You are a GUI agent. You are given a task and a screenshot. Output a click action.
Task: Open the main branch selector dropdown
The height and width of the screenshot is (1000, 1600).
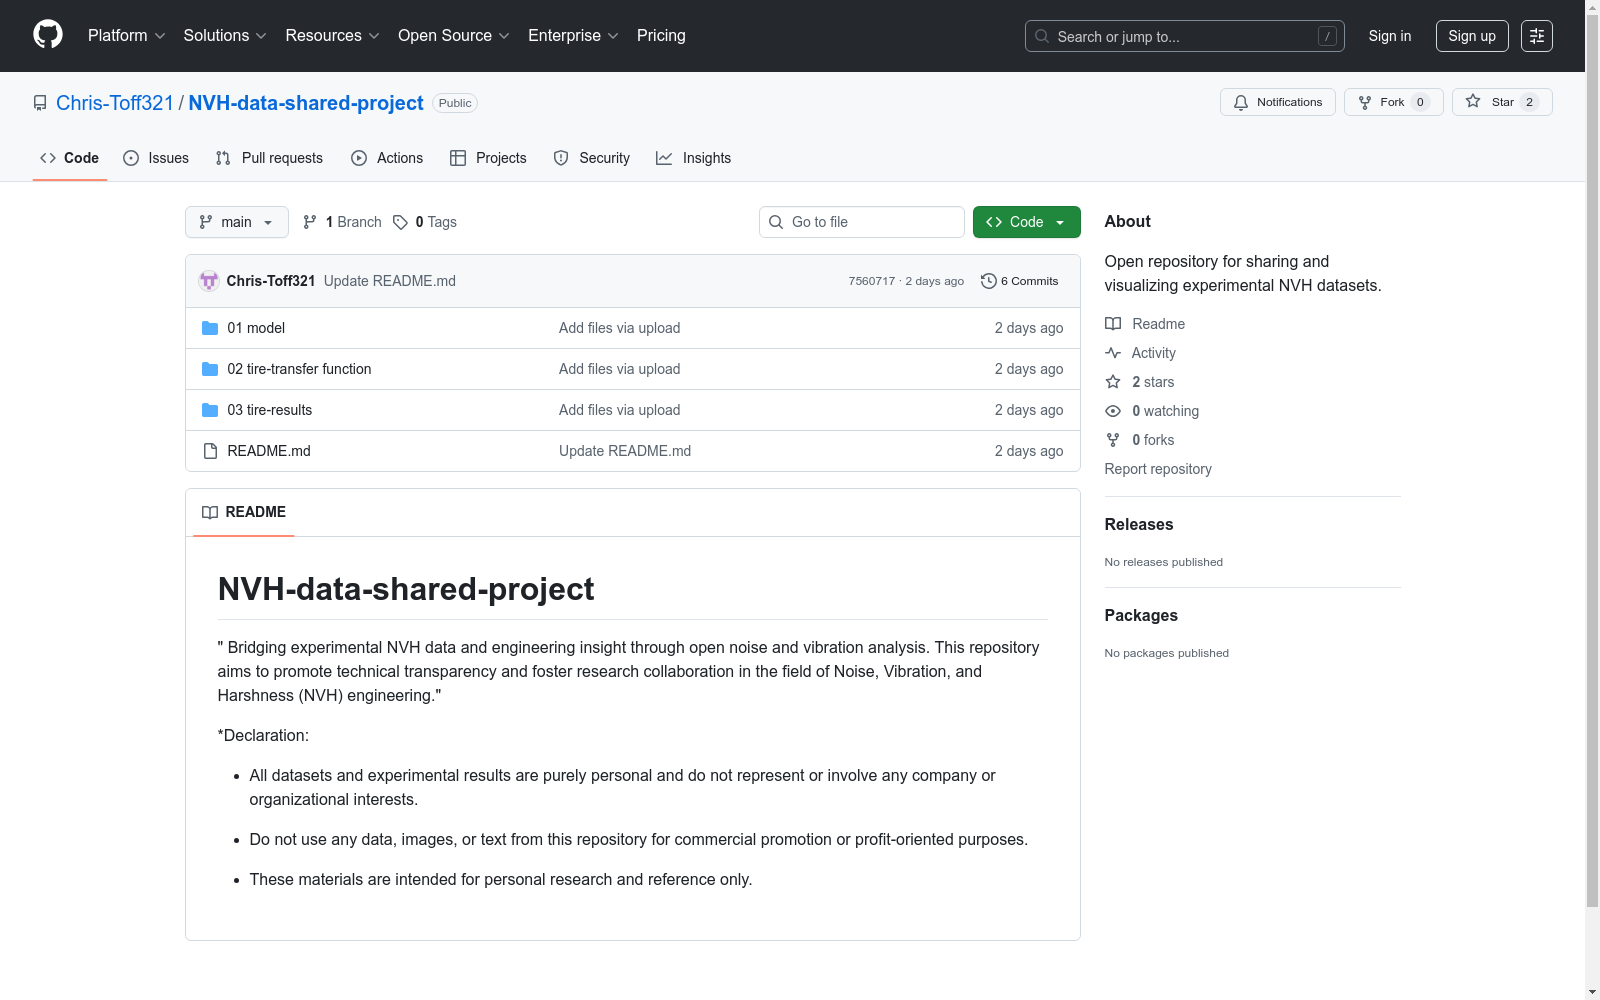(x=237, y=222)
